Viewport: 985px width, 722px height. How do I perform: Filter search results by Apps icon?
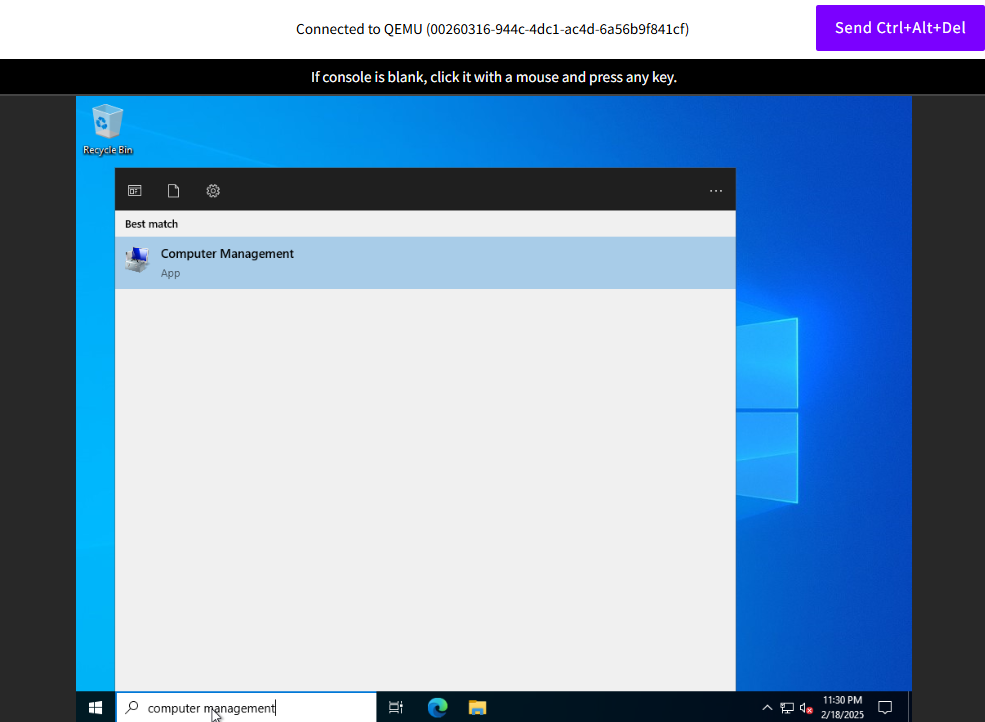click(134, 191)
